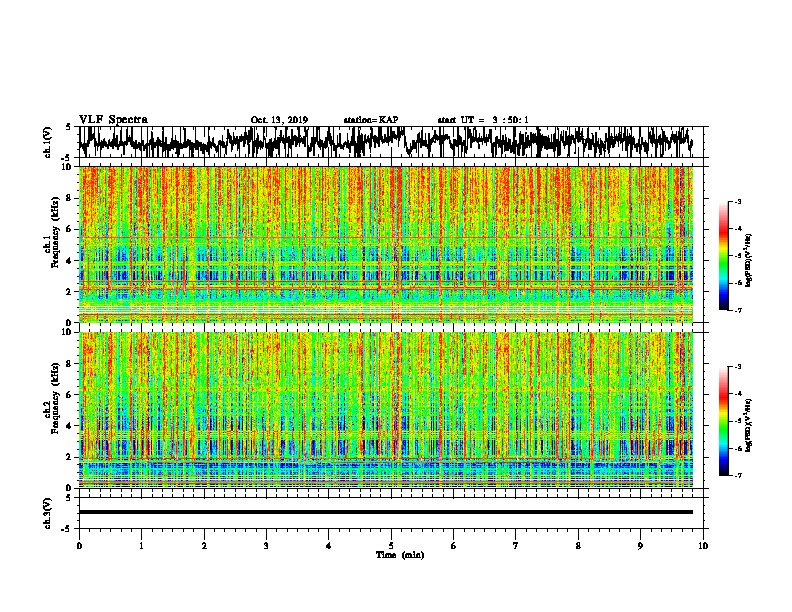Click the "8" tick on the time axis
This screenshot has height=612, width=792.
click(x=578, y=546)
